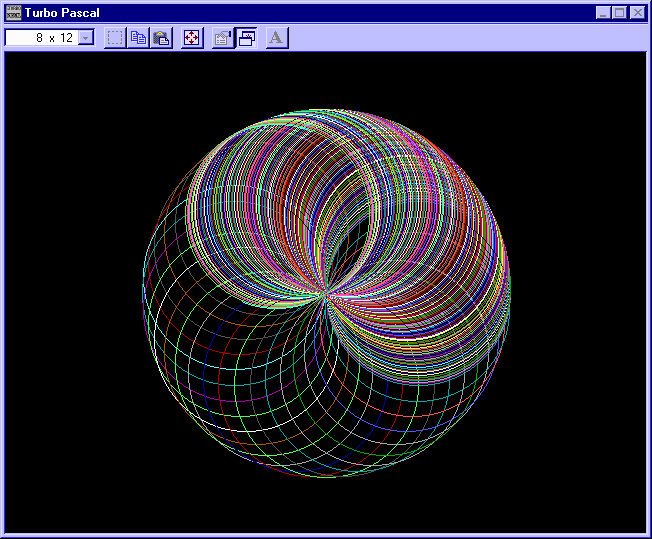
Task: Minimize the Turbo Pascal window
Action: pos(603,13)
